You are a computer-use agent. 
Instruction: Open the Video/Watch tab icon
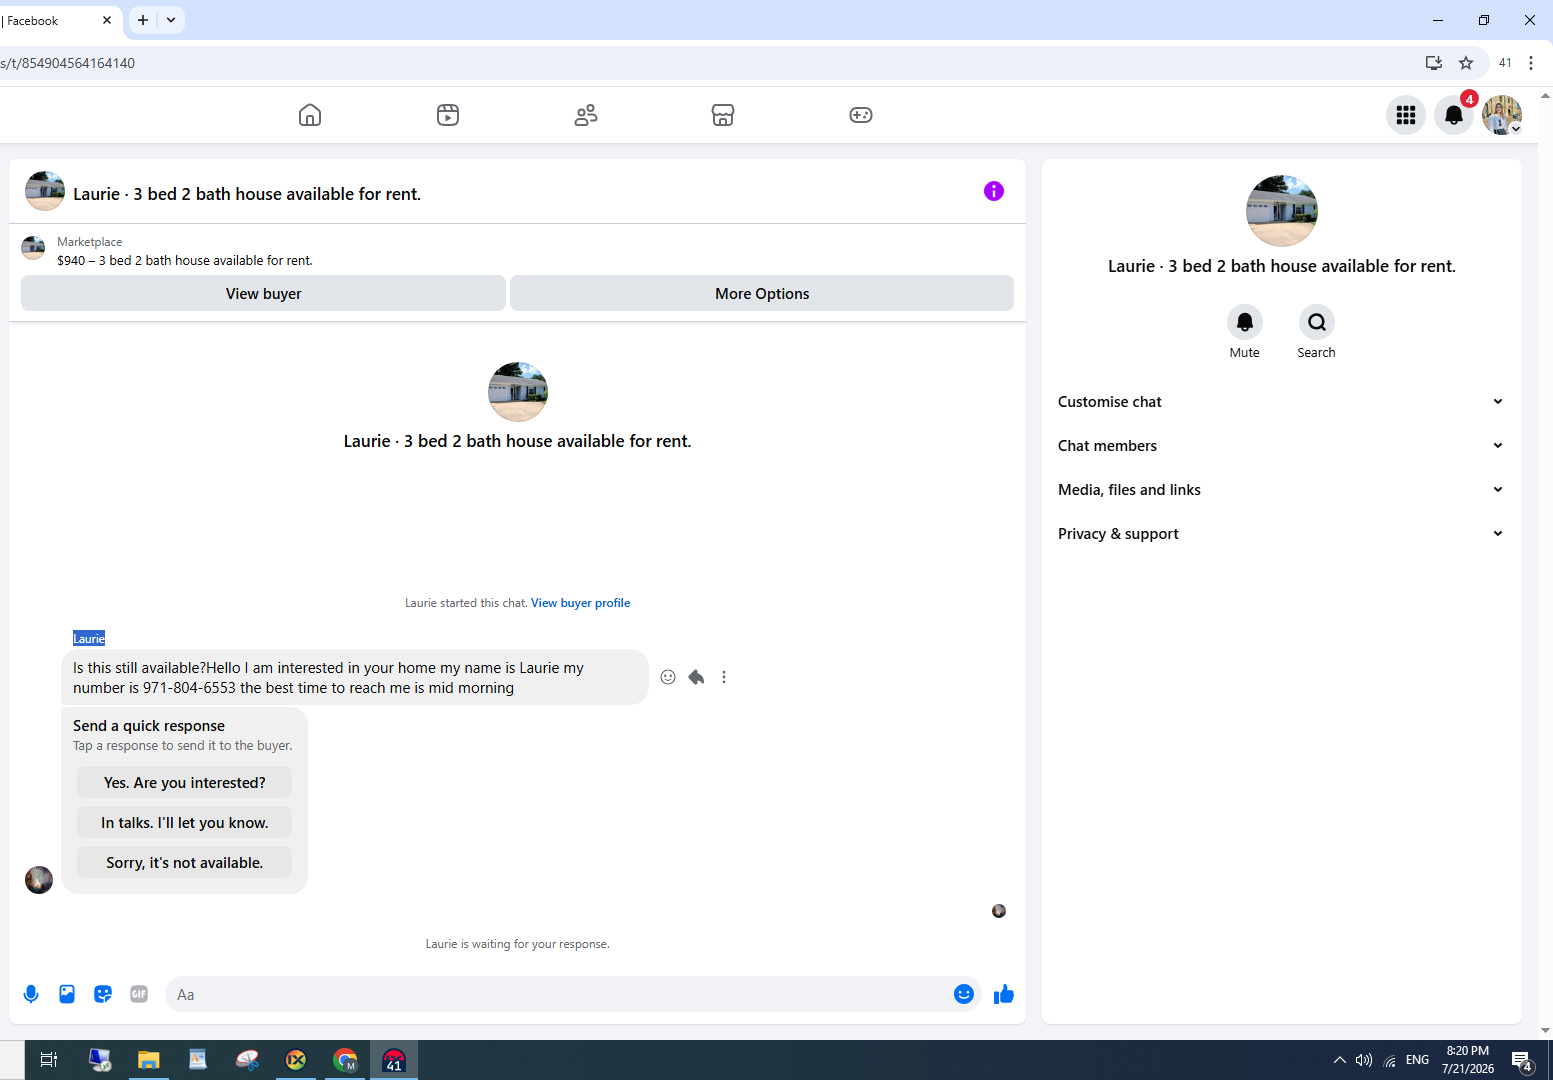448,115
